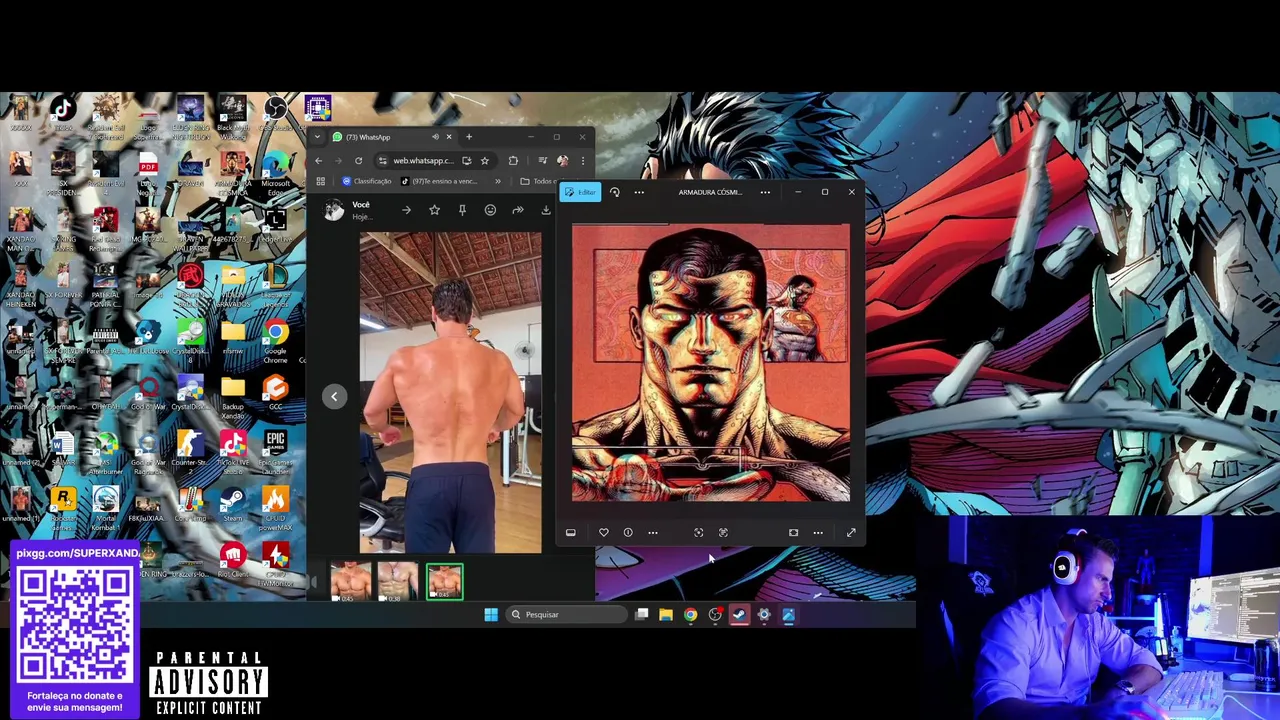Select the first video thumbnail in WhatsApp strip
The image size is (1280, 720).
pos(350,581)
